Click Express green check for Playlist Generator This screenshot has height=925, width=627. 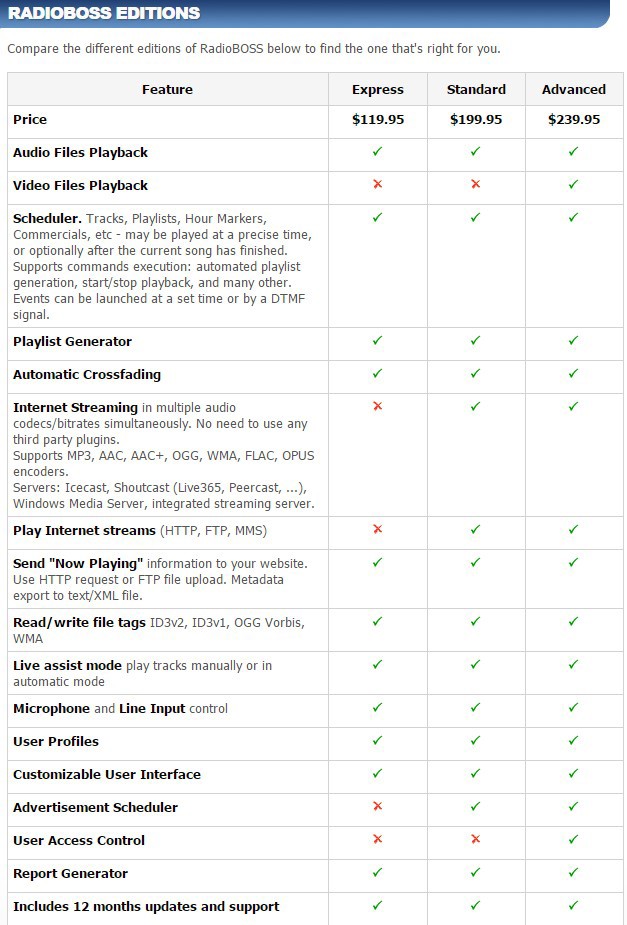pyautogui.click(x=377, y=340)
